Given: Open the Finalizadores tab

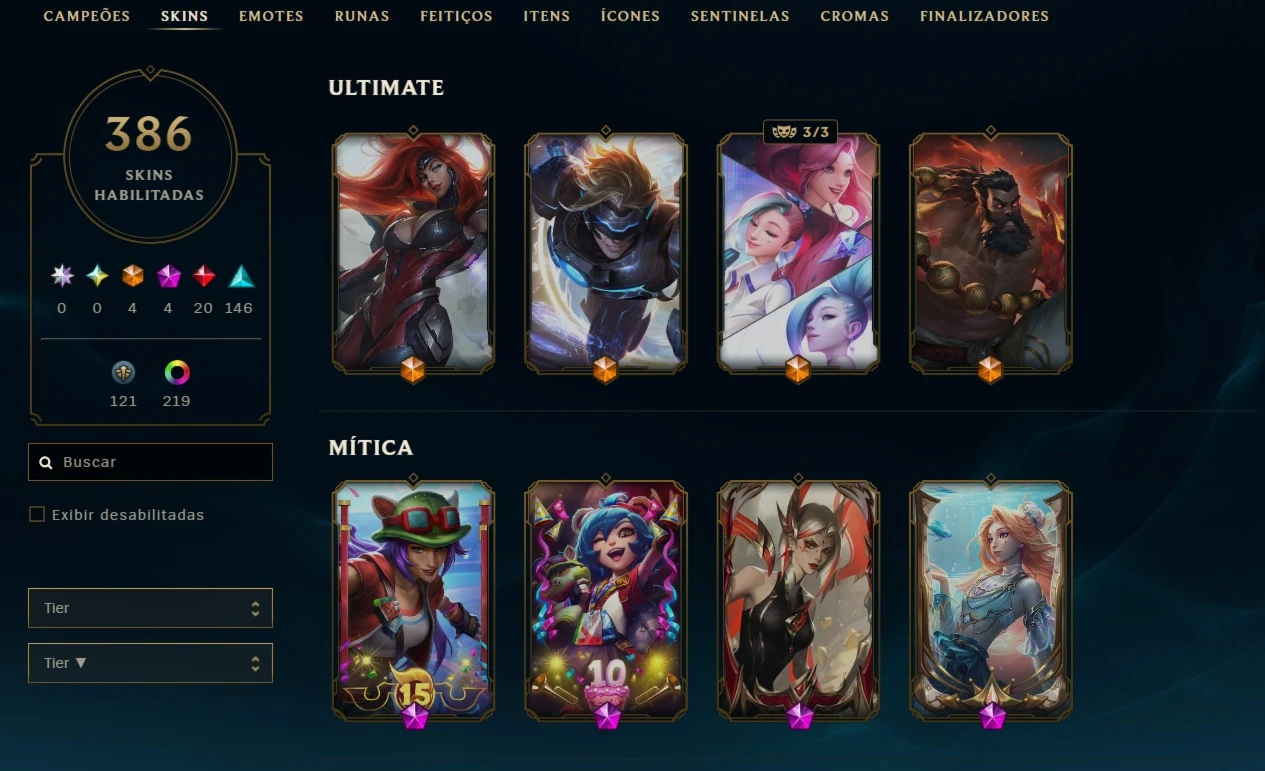Looking at the screenshot, I should coord(984,16).
